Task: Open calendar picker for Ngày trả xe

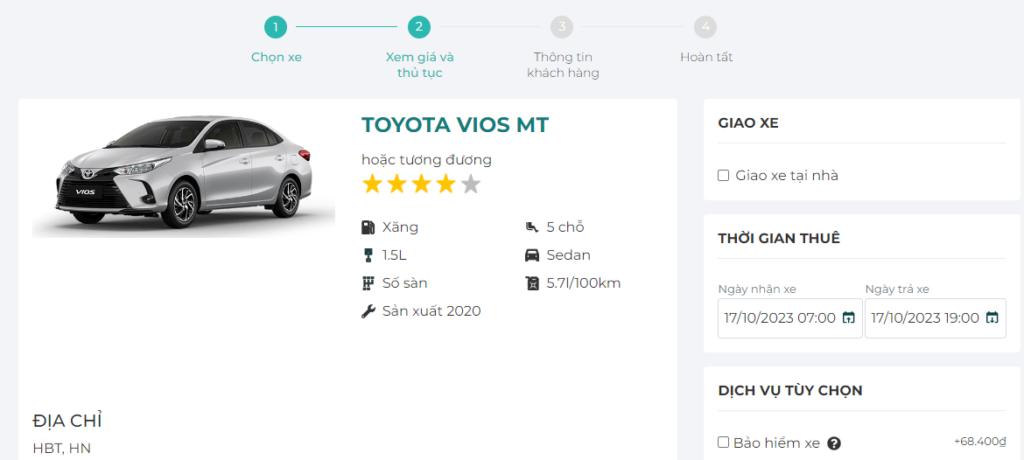Action: click(x=992, y=318)
